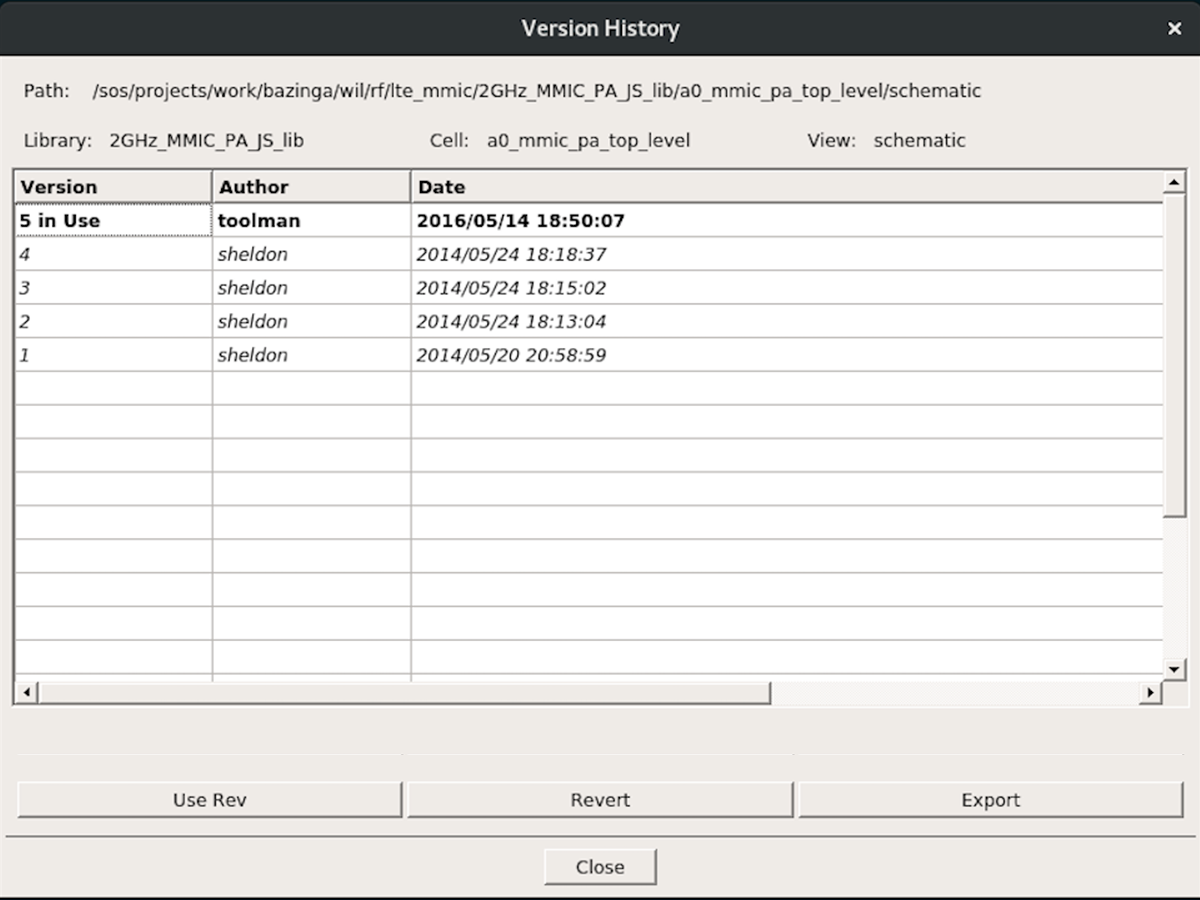This screenshot has height=900, width=1200.
Task: Select version 2 by sheldon
Action: click(112, 321)
